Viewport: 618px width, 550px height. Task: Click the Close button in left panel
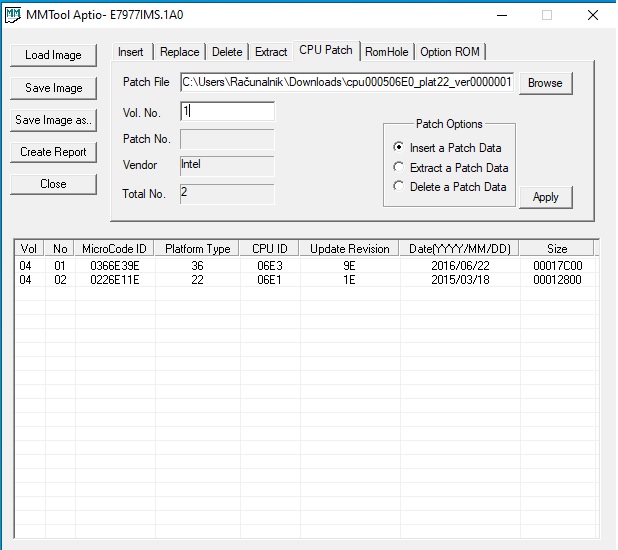53,184
